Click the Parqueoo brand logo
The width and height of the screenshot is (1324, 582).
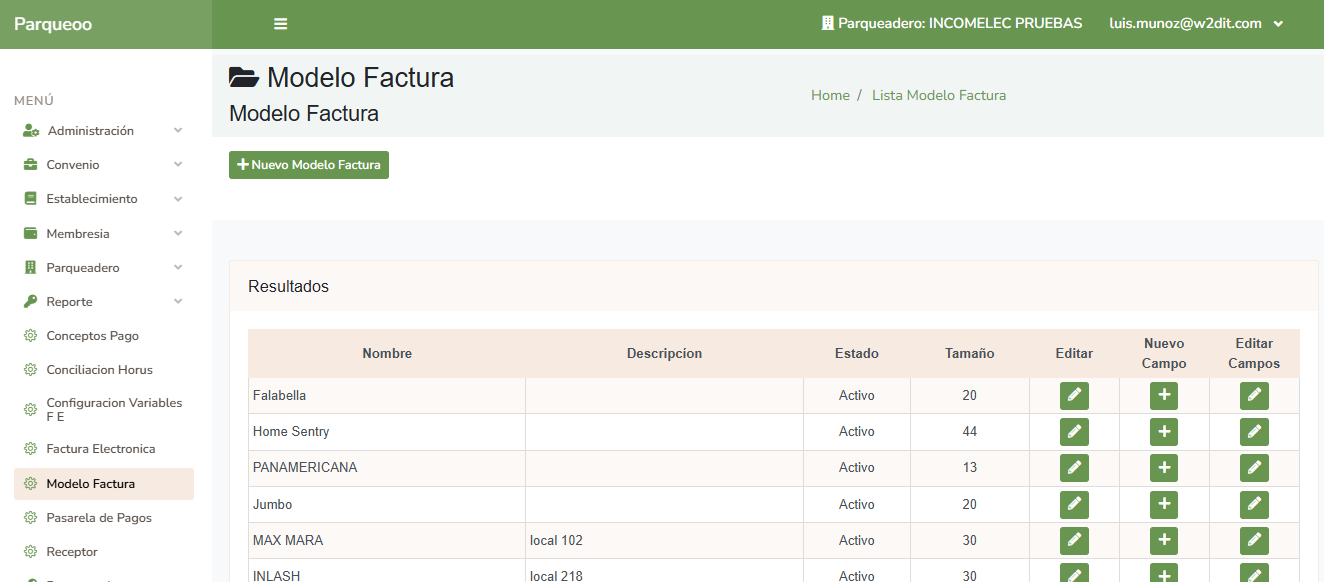pos(53,24)
